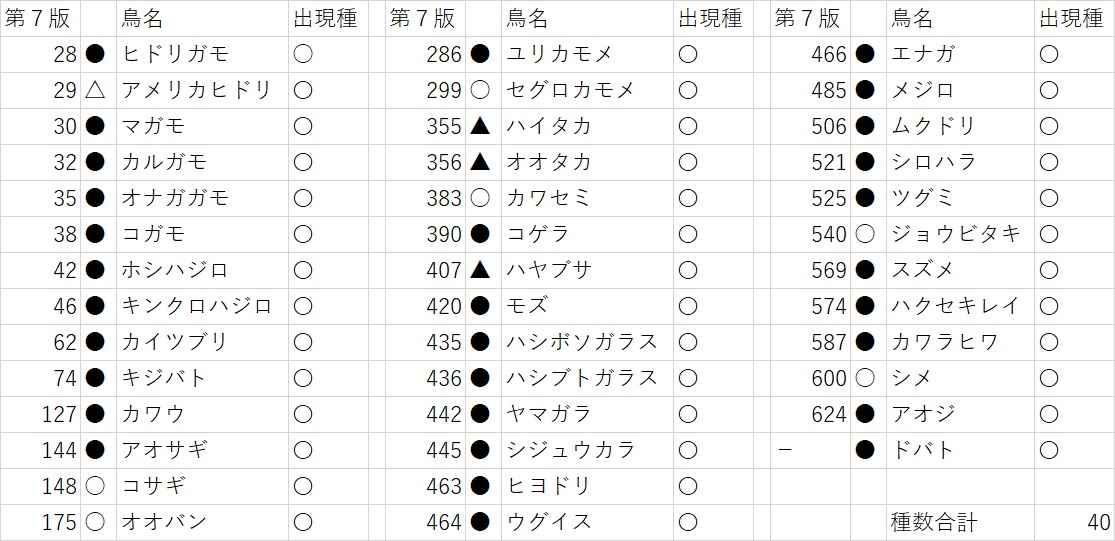Click the black triangle beside オオタカ

pyautogui.click(x=480, y=162)
